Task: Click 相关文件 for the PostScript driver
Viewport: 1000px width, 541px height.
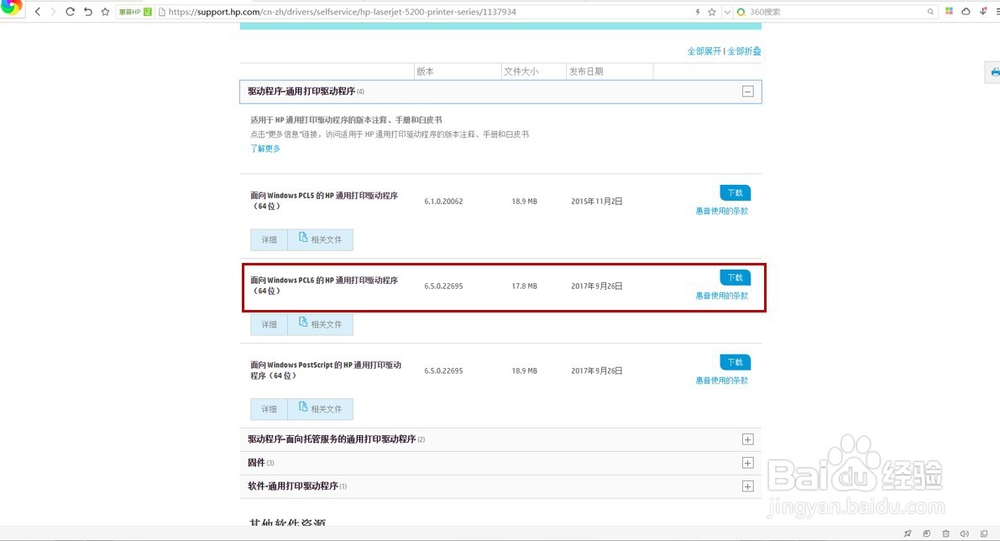Action: [320, 410]
